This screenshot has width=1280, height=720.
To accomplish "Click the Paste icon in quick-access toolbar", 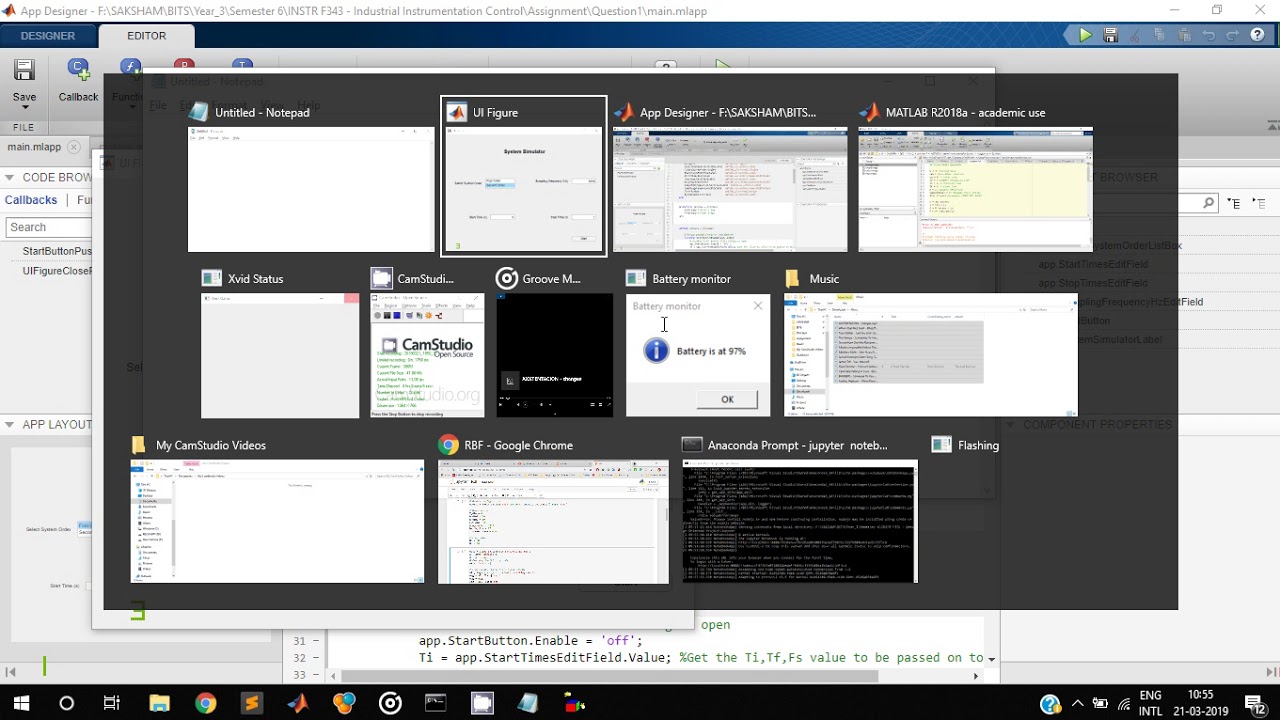I will 1183,35.
